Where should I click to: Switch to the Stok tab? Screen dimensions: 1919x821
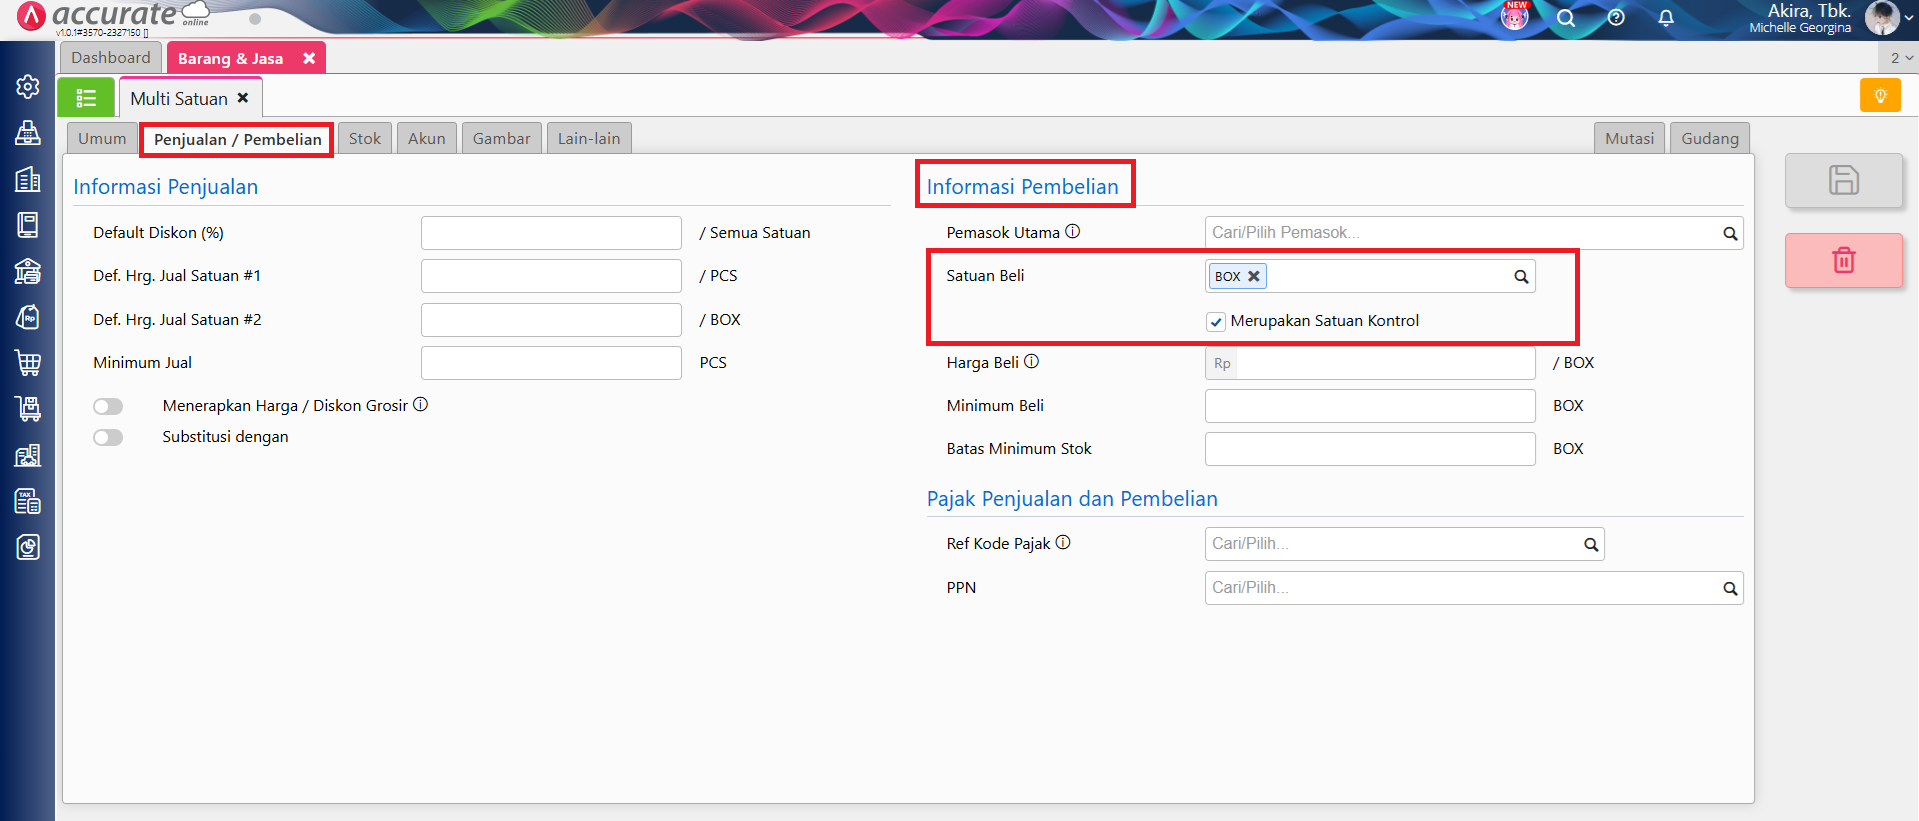tap(364, 139)
